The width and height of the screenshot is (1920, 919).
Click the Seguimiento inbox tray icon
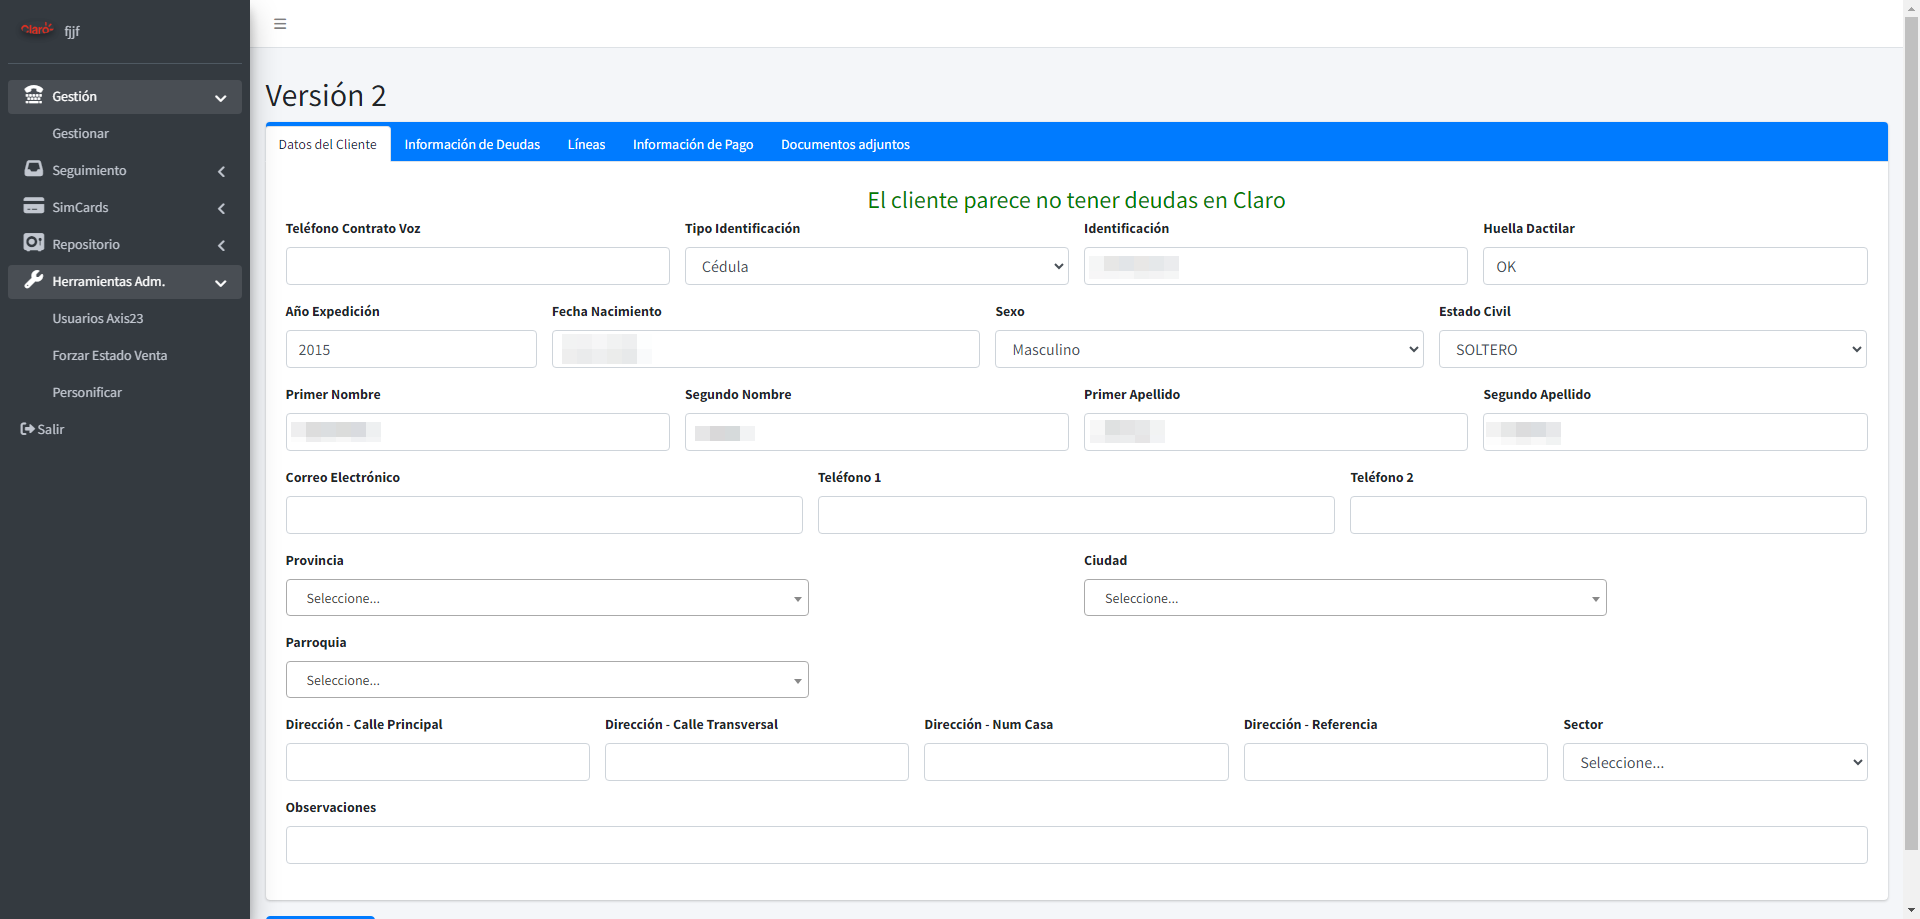[34, 169]
